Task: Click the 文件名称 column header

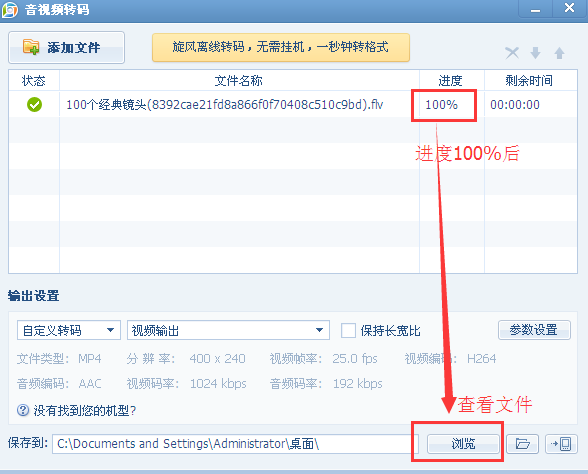Action: [x=239, y=80]
